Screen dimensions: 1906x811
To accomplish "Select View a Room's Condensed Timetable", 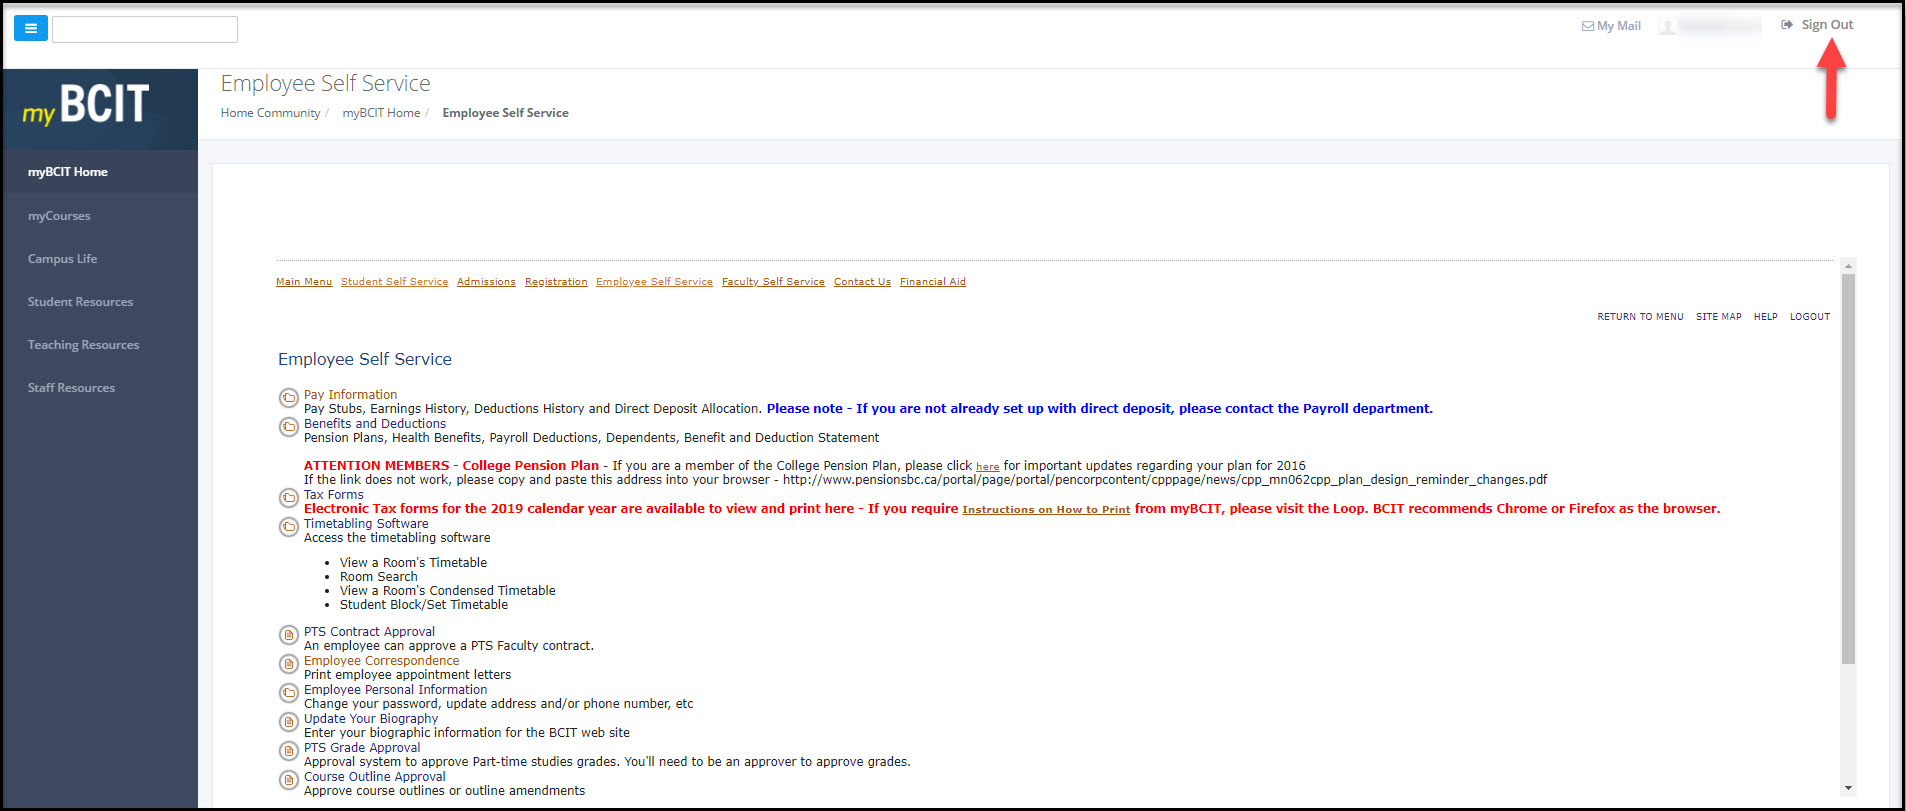I will coord(447,591).
